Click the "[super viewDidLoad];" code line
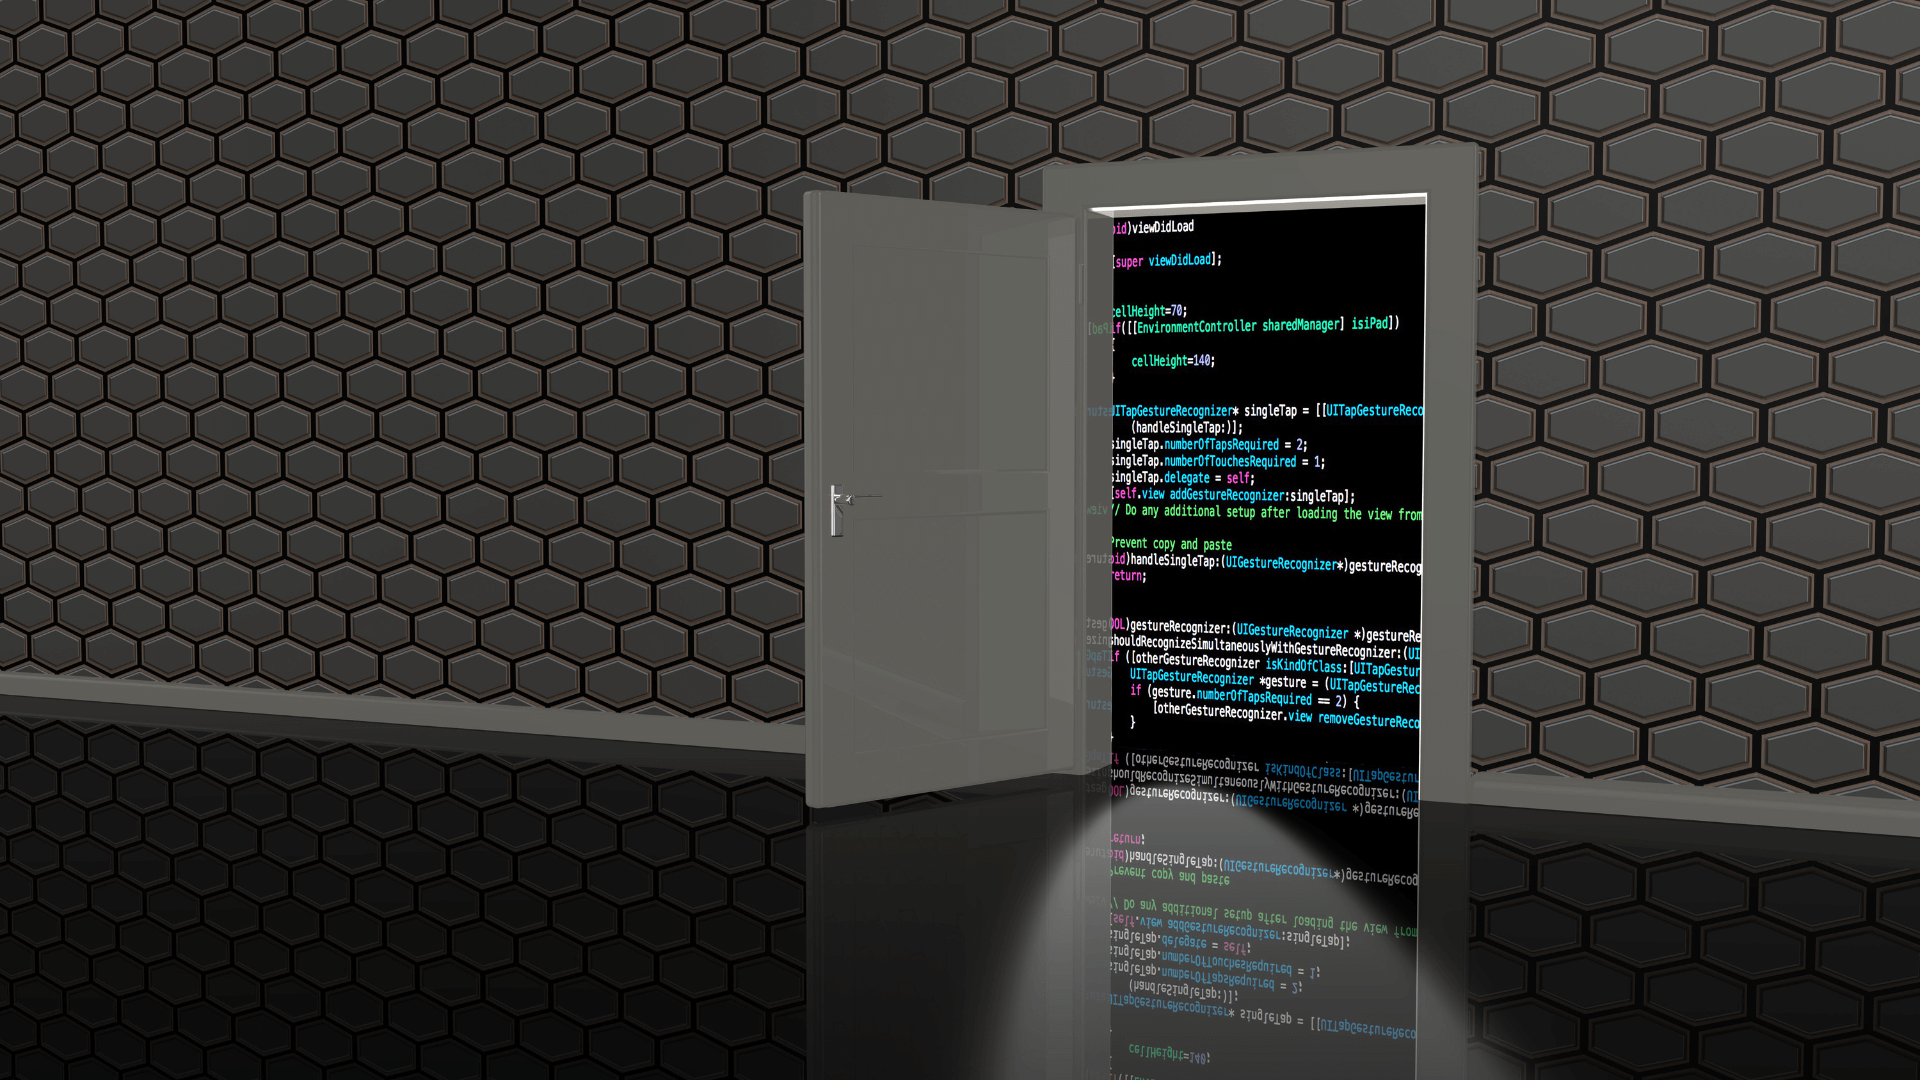 coord(1167,260)
